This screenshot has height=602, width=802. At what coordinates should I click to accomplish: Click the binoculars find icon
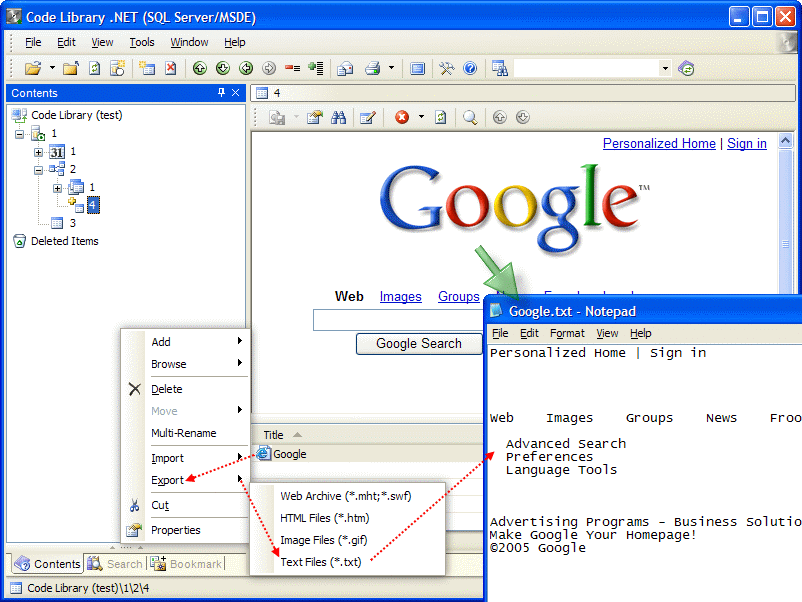coord(338,118)
